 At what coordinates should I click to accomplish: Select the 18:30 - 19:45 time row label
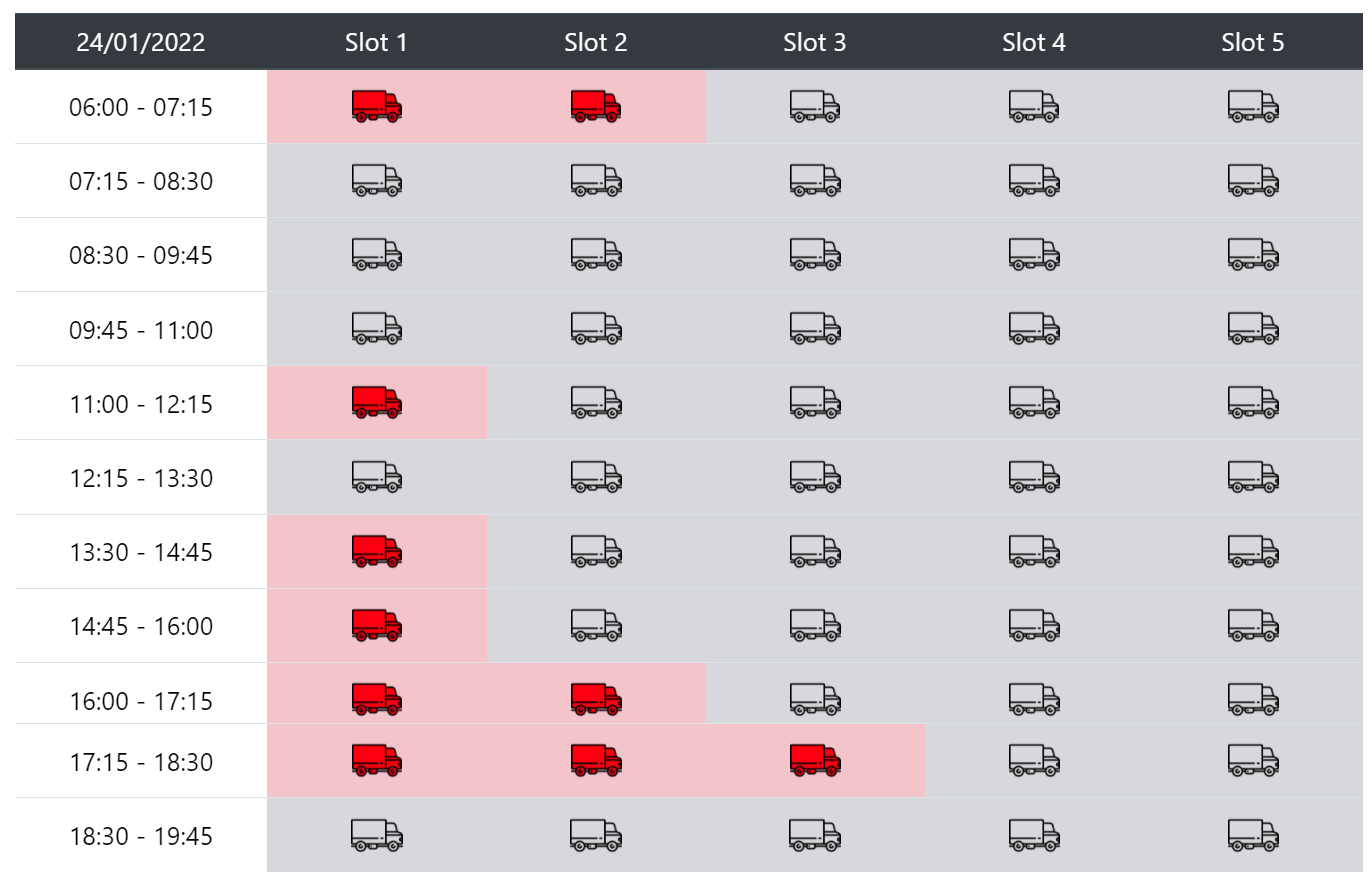[141, 836]
